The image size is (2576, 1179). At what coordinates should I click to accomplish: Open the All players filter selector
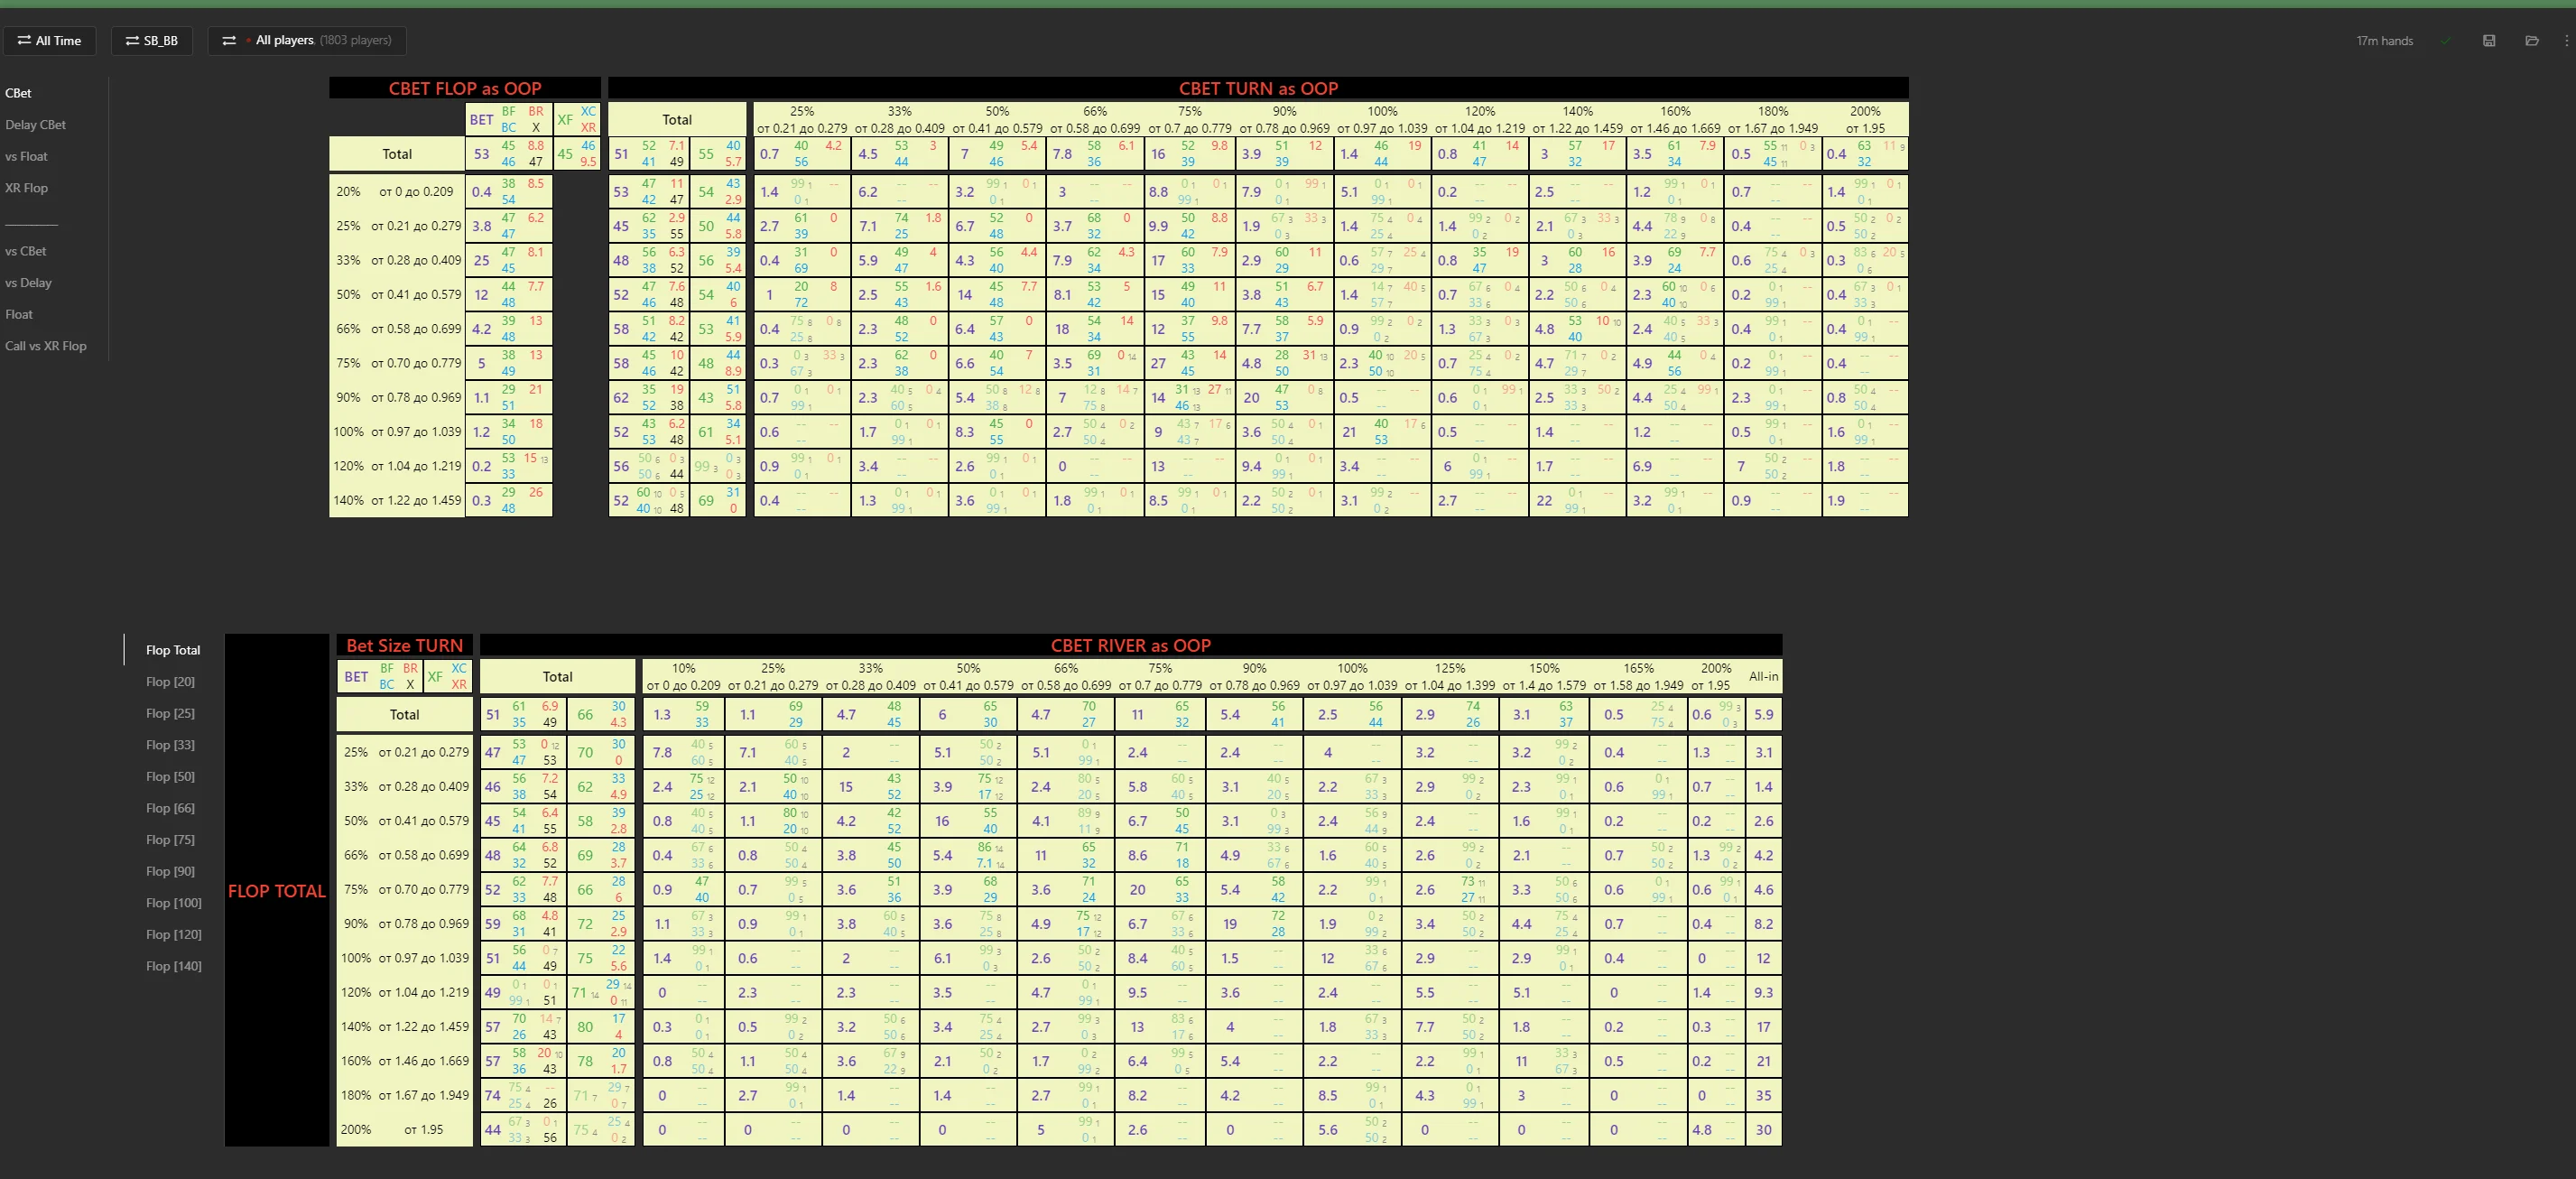coord(307,41)
